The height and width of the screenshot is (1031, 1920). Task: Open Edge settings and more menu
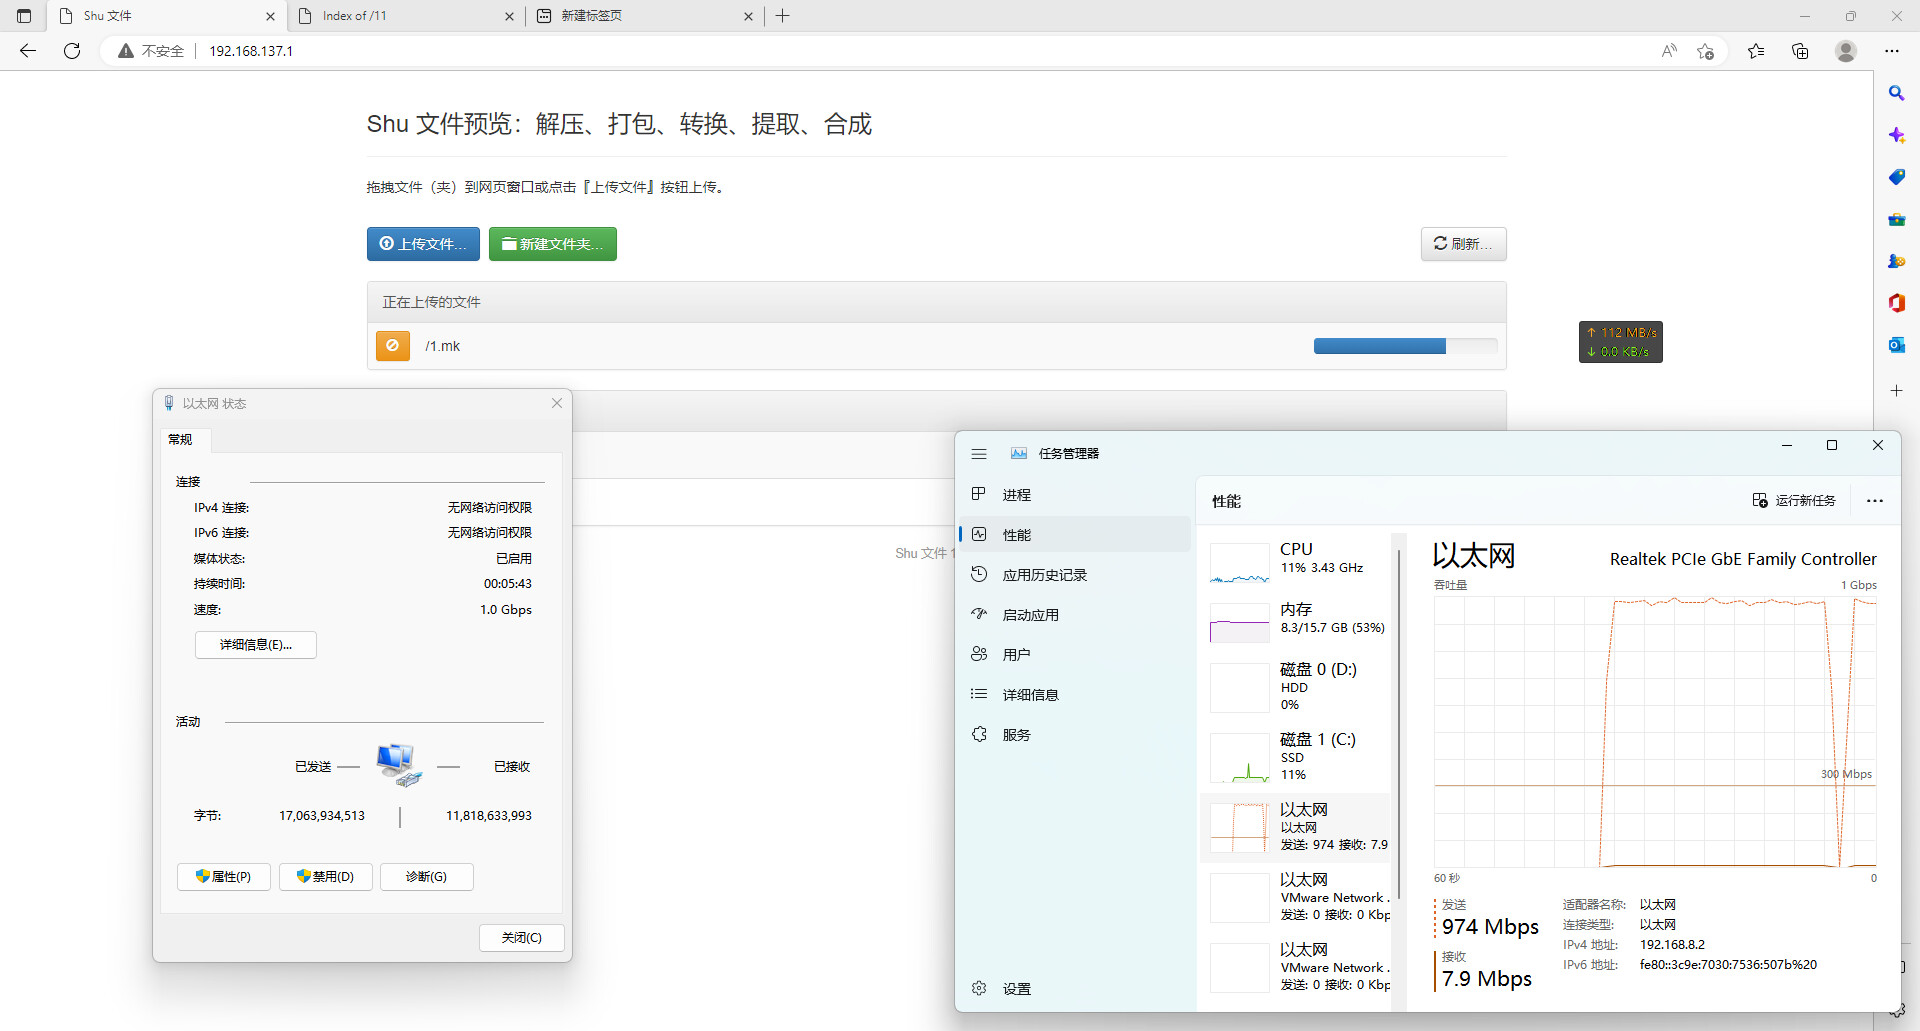pos(1892,51)
